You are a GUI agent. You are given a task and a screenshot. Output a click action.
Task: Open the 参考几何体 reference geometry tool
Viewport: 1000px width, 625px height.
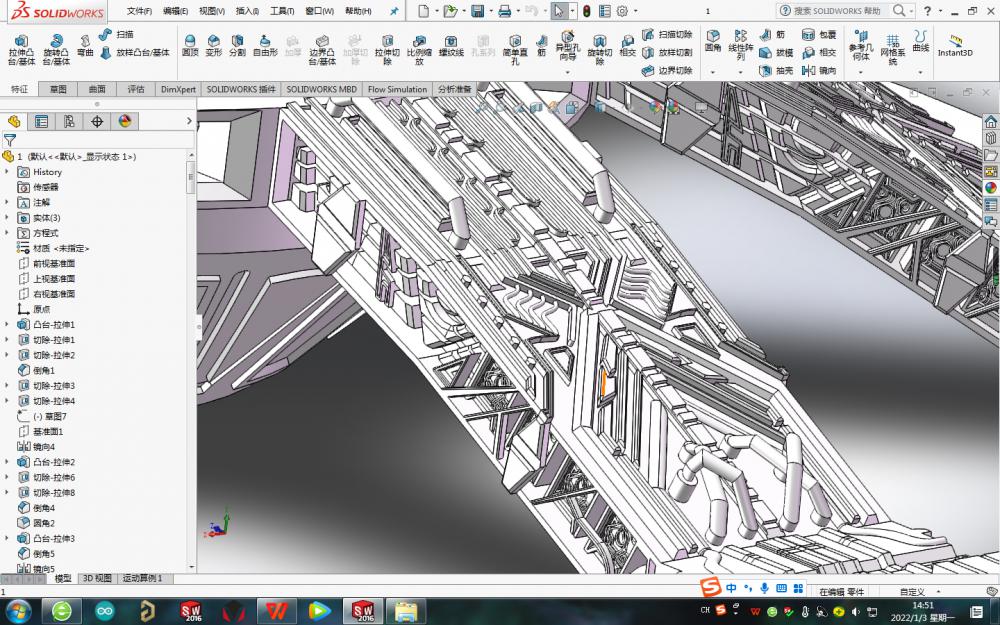point(861,45)
